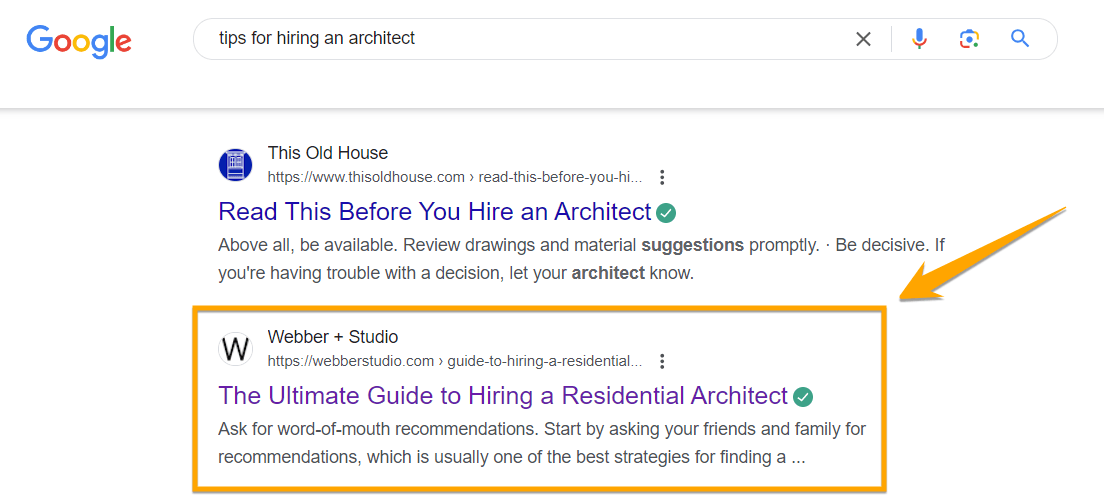Click the This Old House result snippet text

point(580,259)
